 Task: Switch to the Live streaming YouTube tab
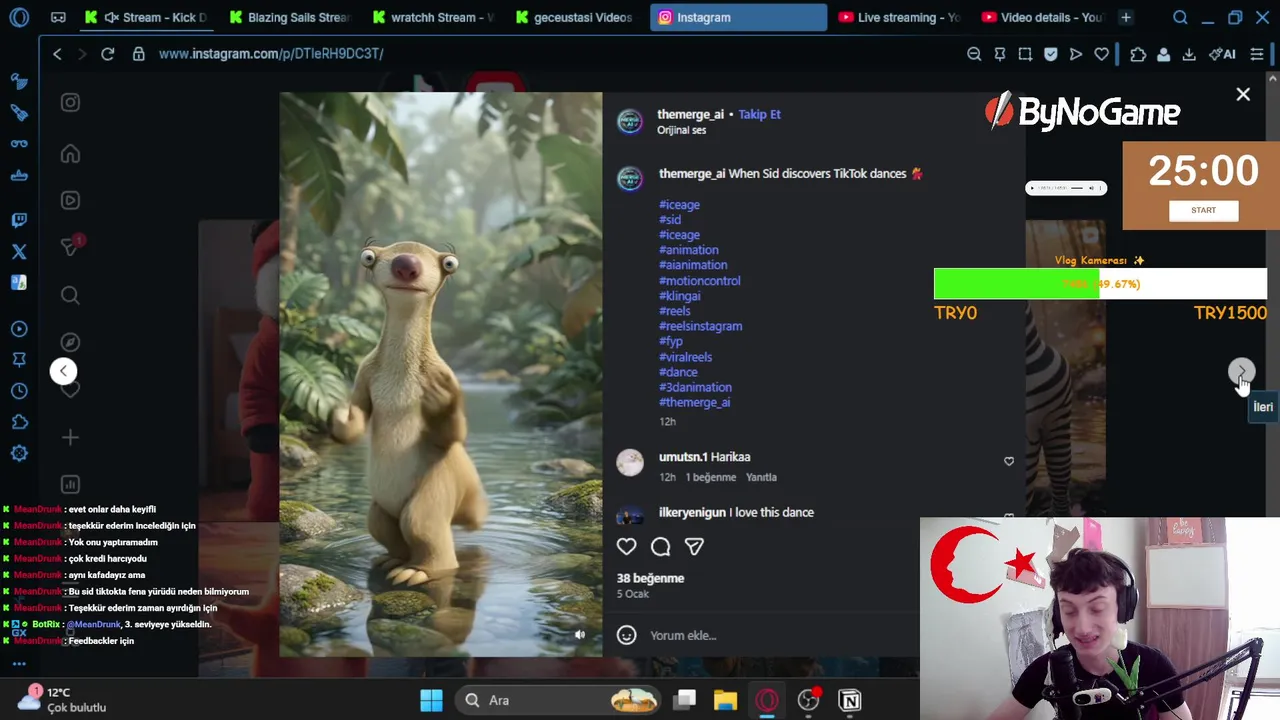point(900,17)
